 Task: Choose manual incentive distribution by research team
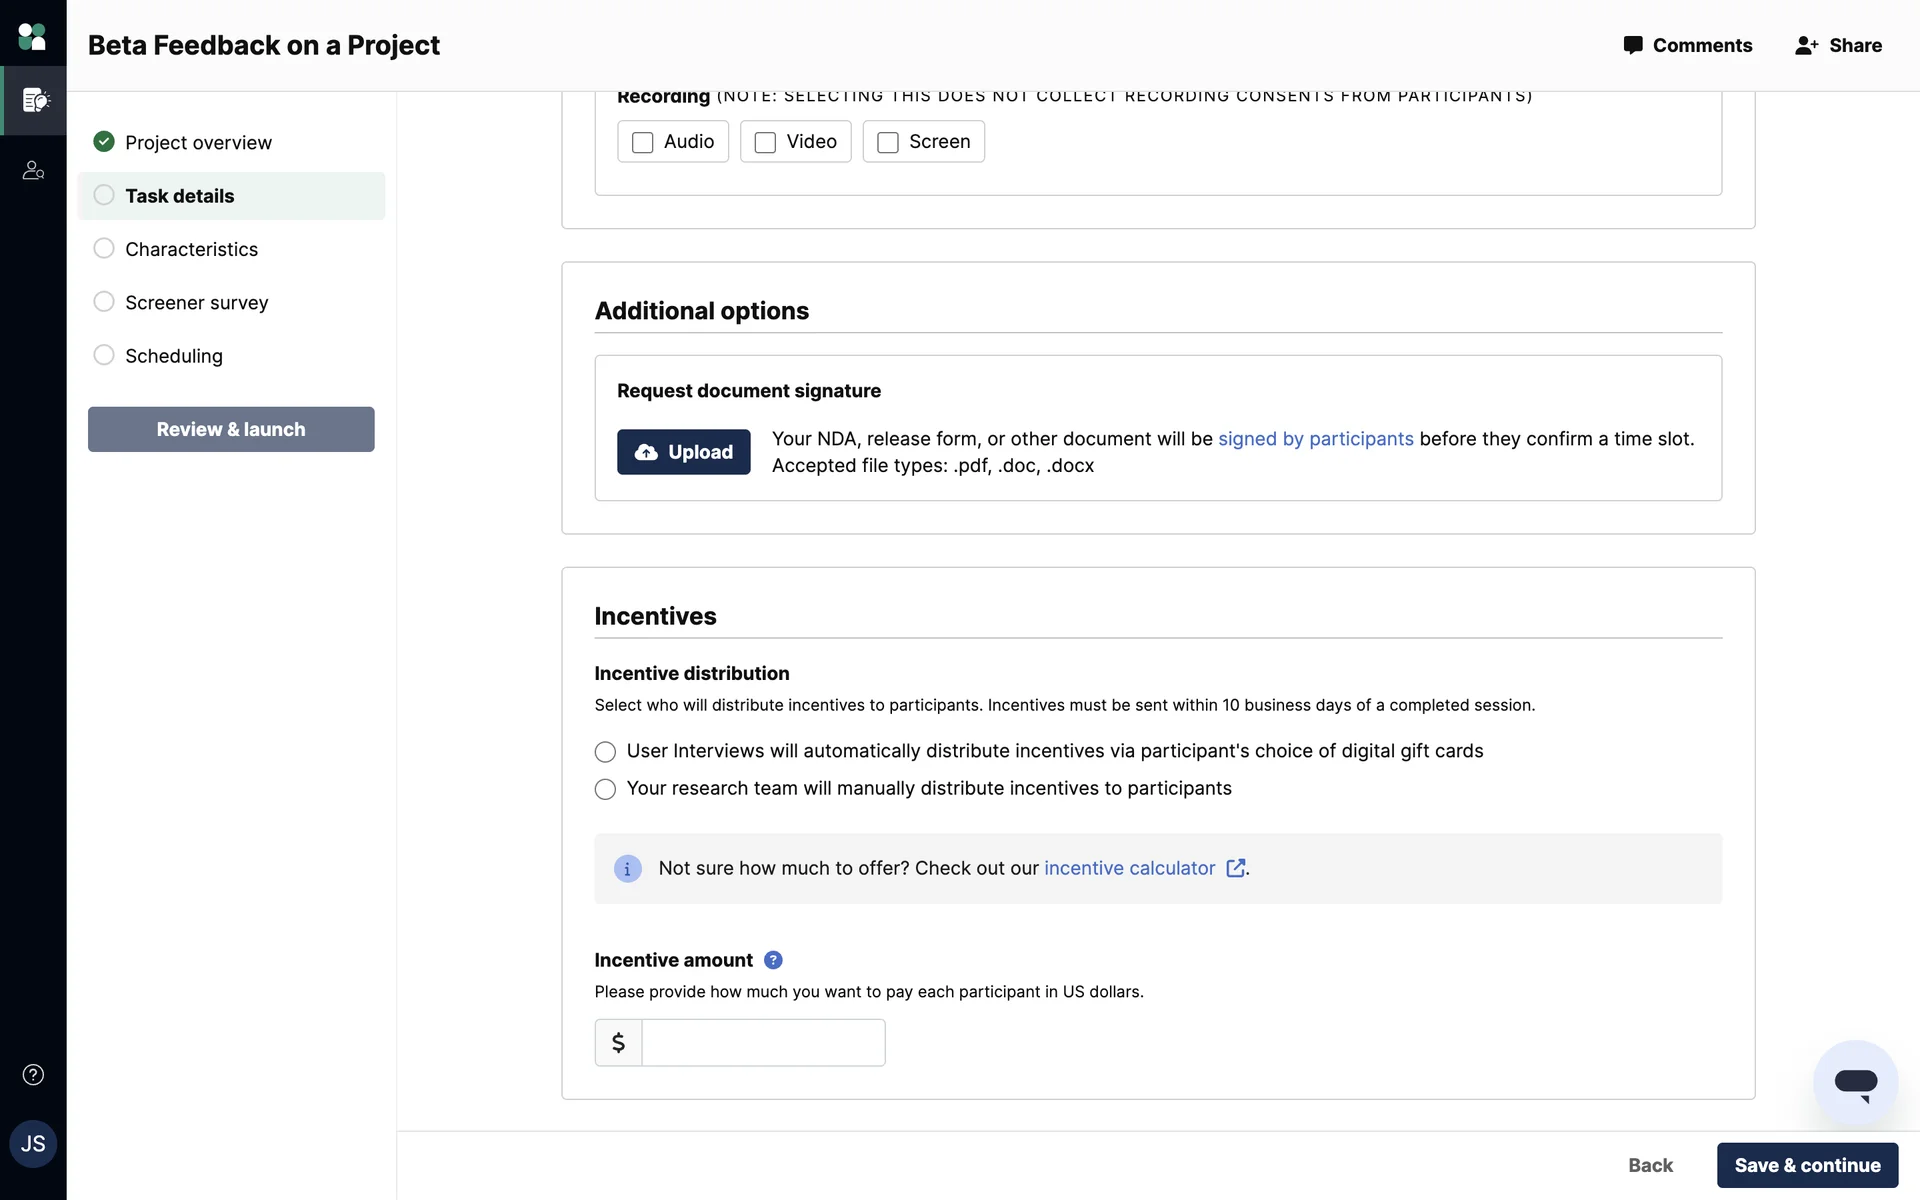[x=605, y=790]
